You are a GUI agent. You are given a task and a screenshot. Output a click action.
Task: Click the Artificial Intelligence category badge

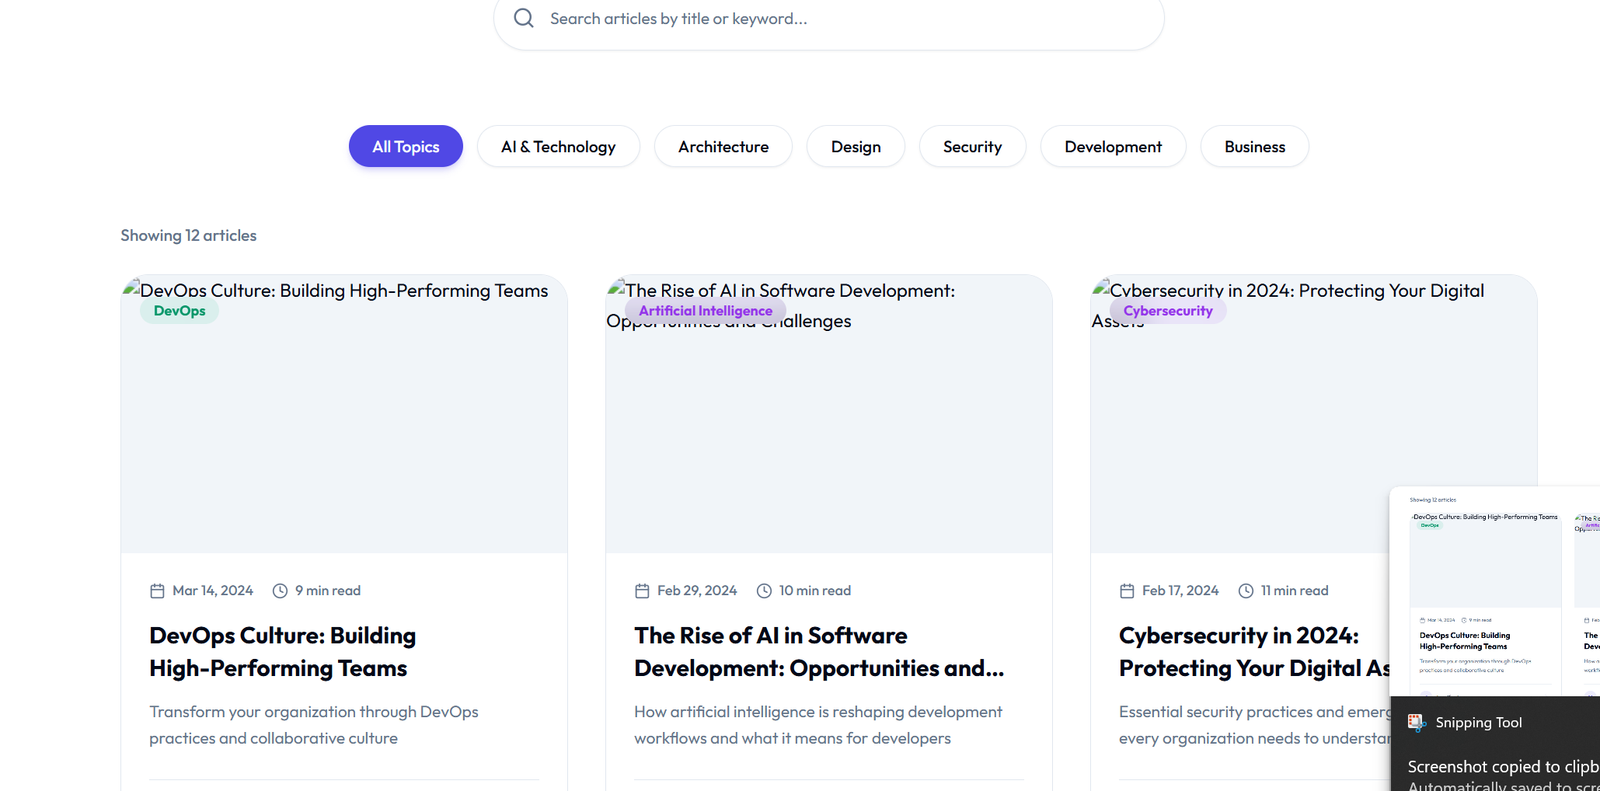[705, 311]
